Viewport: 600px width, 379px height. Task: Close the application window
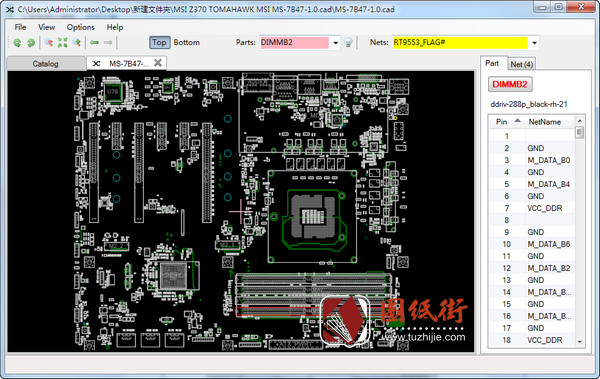coord(580,7)
